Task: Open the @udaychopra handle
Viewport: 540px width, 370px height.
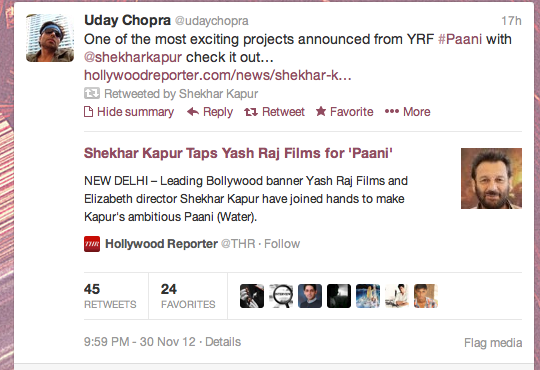Action: [x=212, y=21]
